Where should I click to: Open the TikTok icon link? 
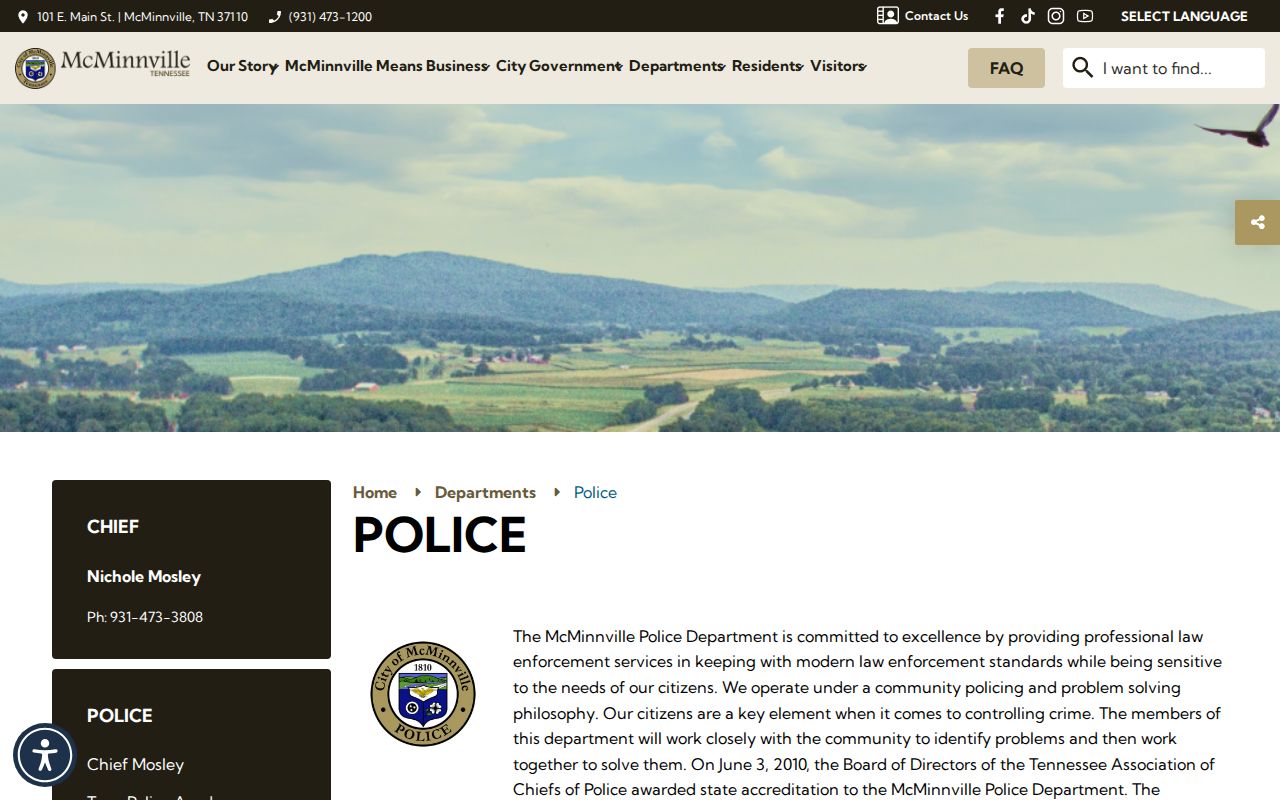1027,16
